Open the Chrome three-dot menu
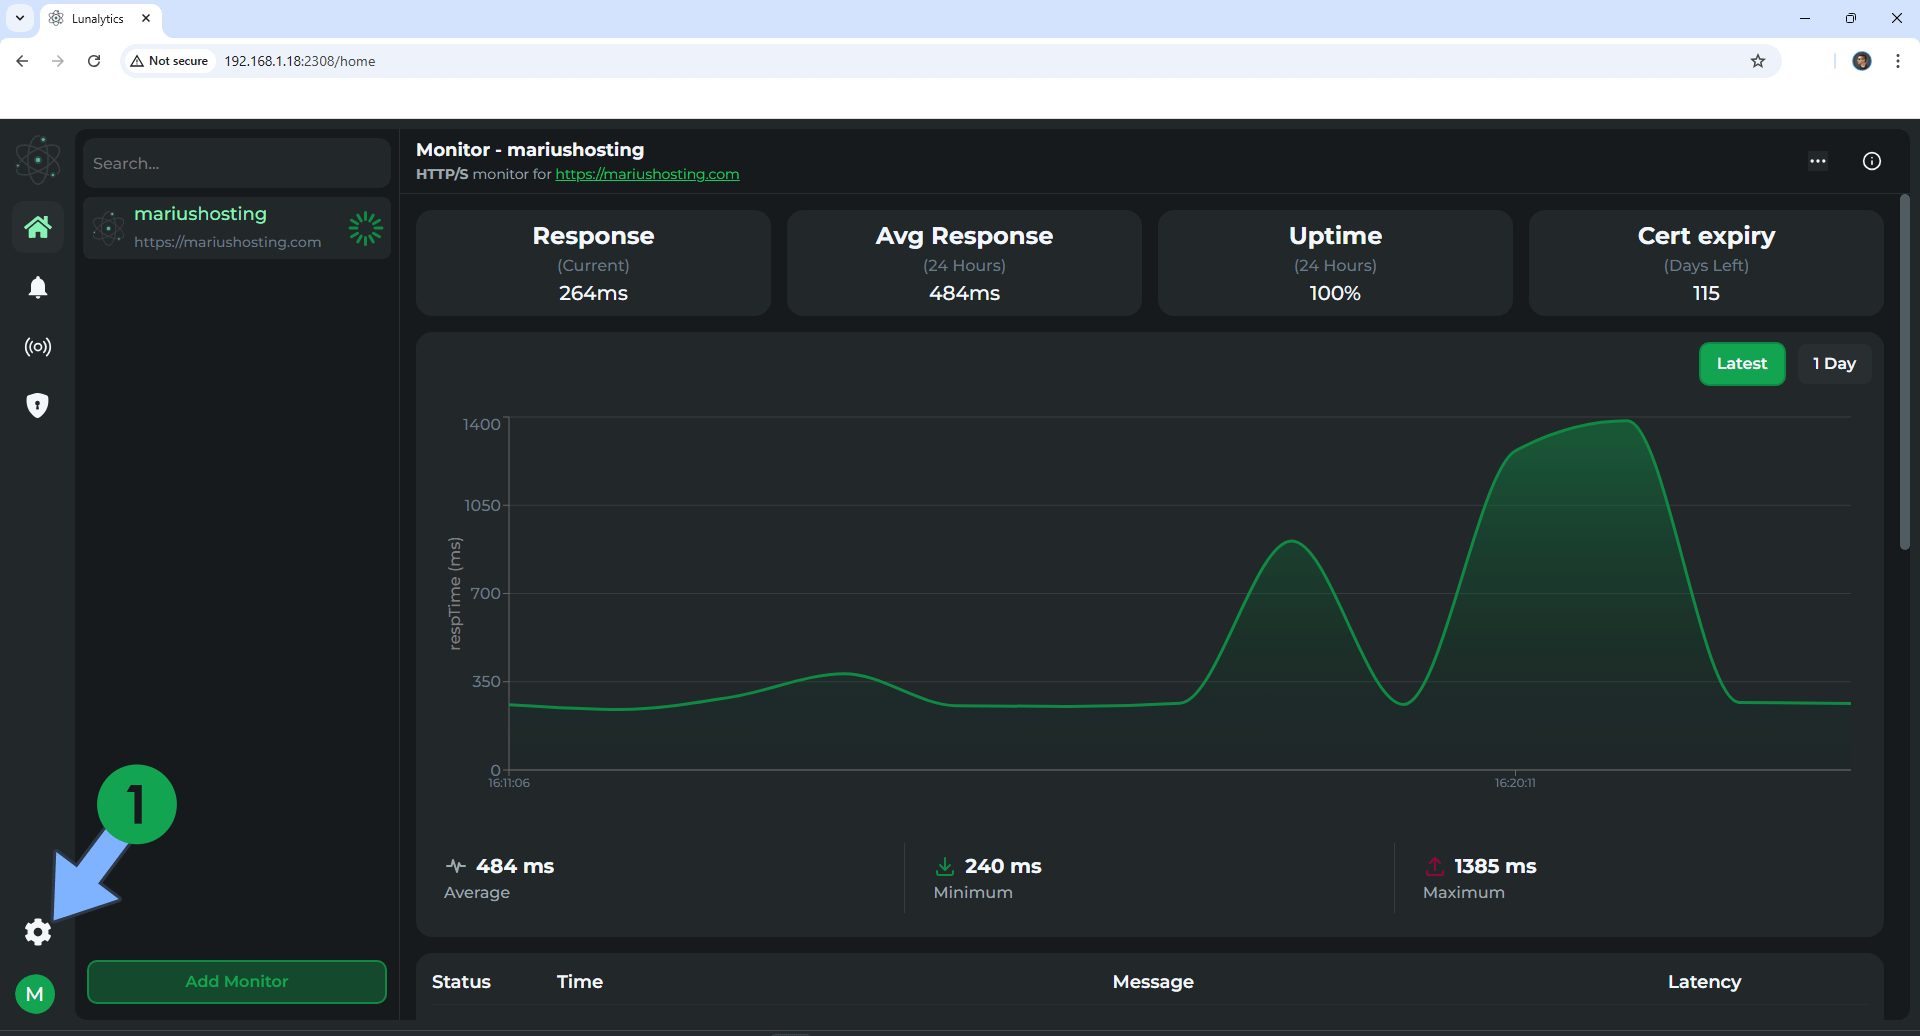1920x1036 pixels. (x=1898, y=61)
